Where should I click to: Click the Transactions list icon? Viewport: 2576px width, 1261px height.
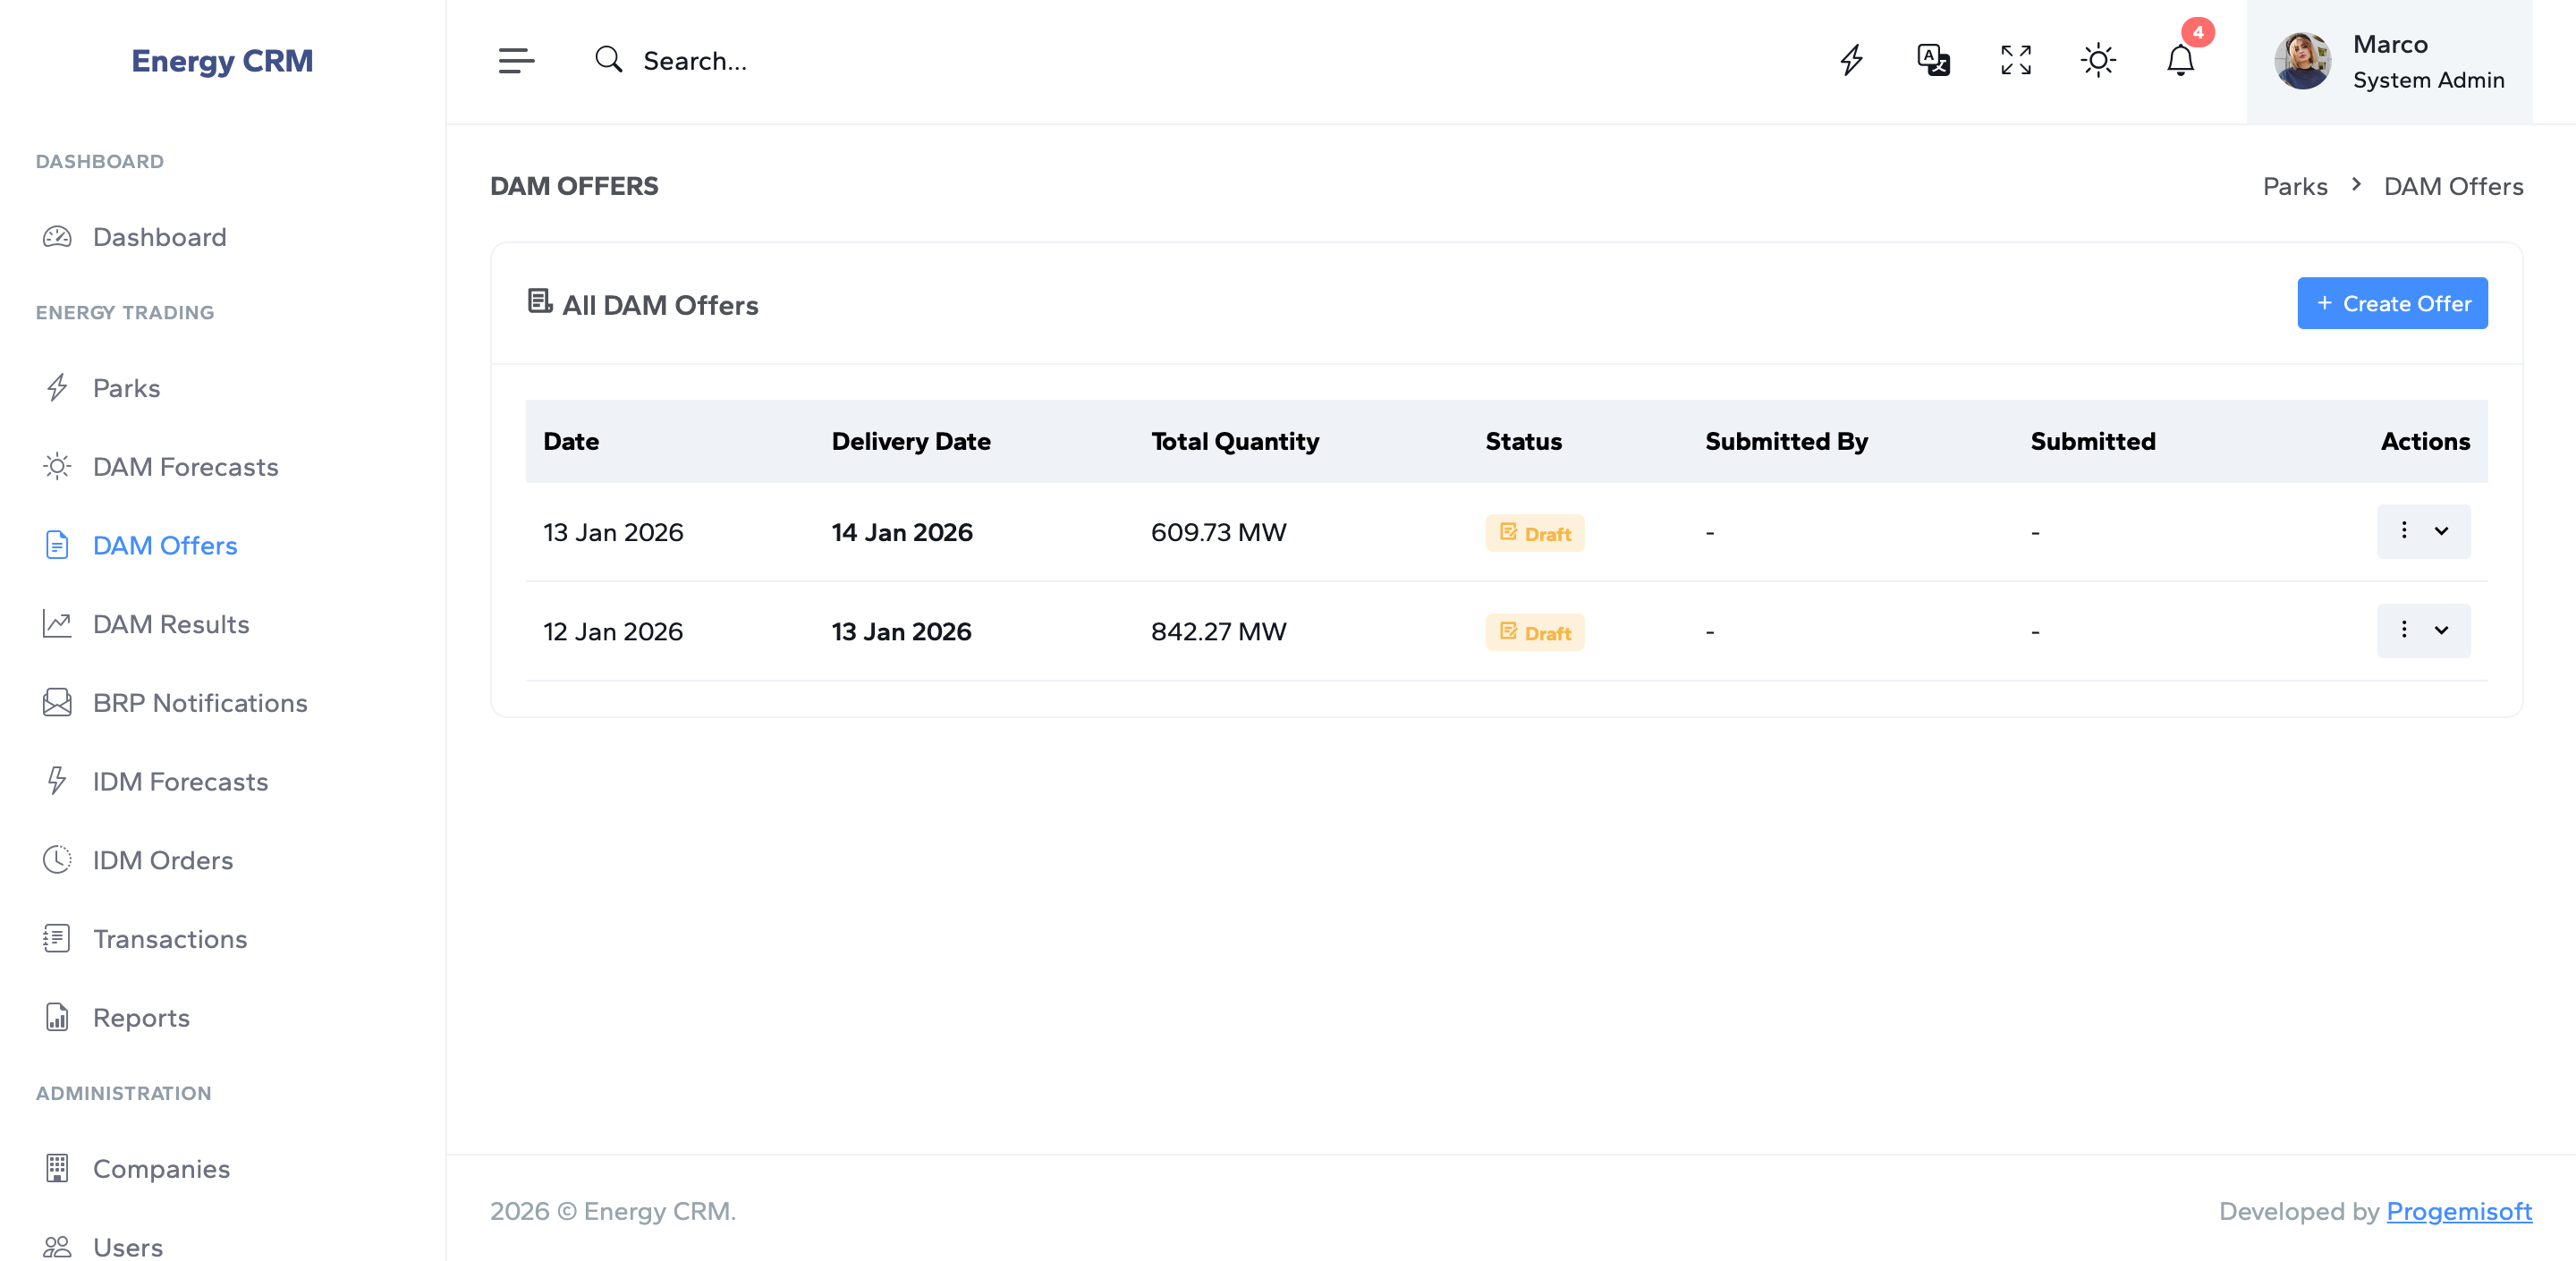(x=57, y=939)
